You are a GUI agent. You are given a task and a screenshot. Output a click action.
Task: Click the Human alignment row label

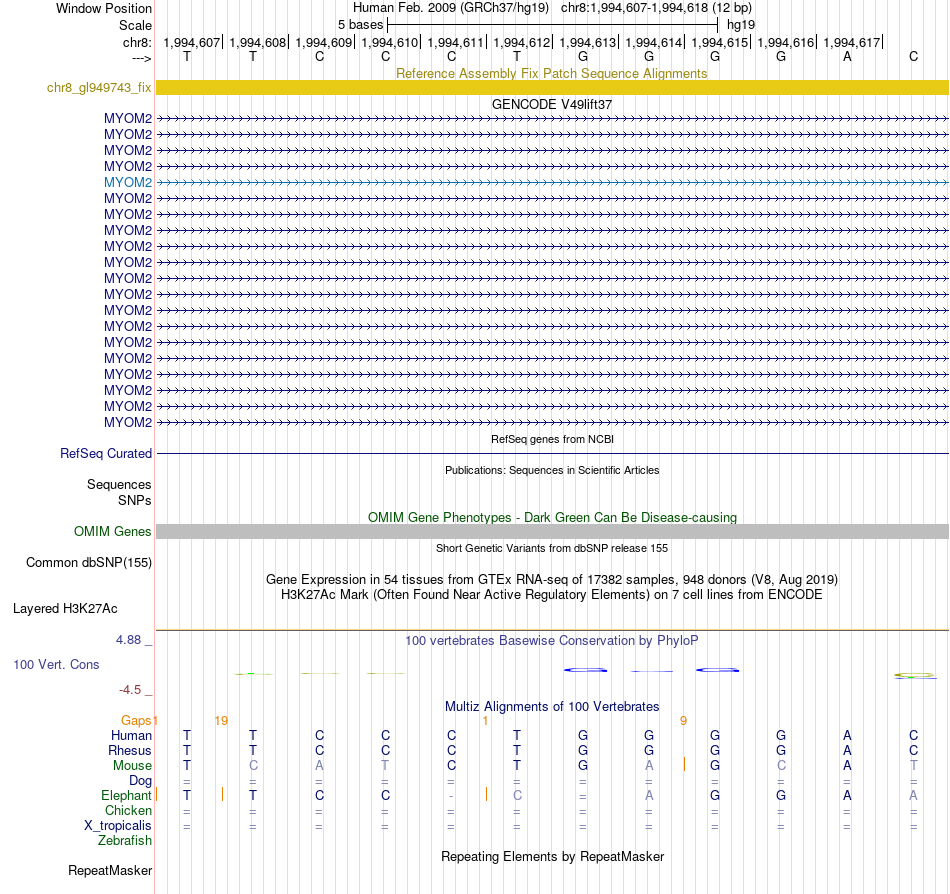[x=131, y=735]
